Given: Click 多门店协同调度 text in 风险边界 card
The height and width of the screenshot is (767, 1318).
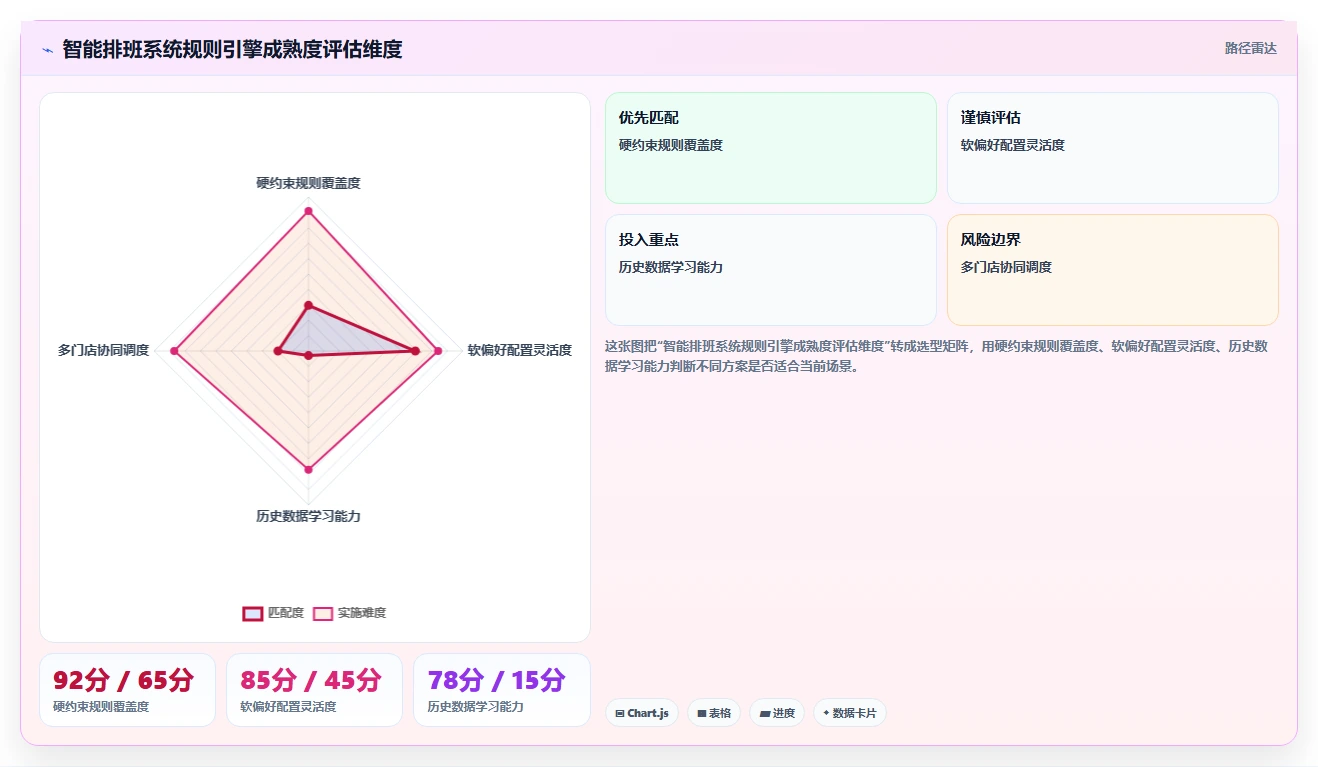Looking at the screenshot, I should pyautogui.click(x=1006, y=267).
